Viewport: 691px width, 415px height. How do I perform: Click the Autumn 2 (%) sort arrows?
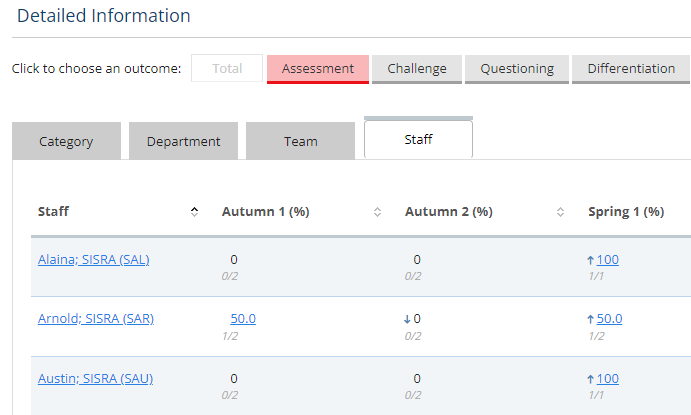tap(561, 212)
